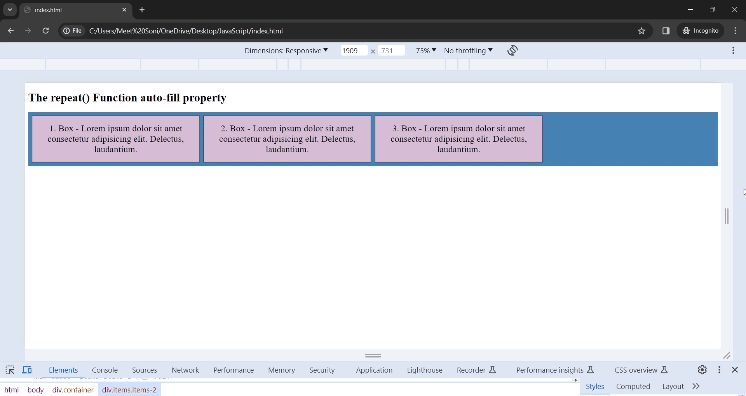Image resolution: width=746 pixels, height=396 pixels.
Task: Open the CSS overview tab
Action: point(641,370)
